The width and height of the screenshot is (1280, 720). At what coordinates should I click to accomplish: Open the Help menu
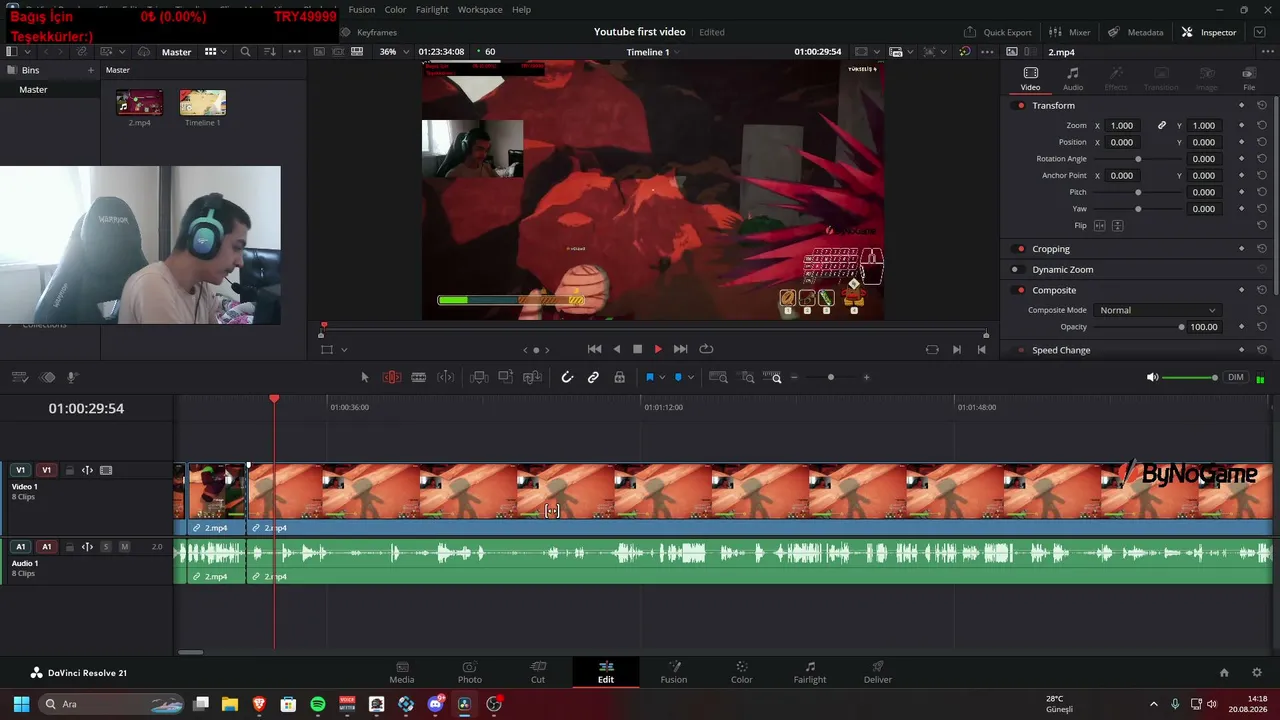tap(521, 10)
